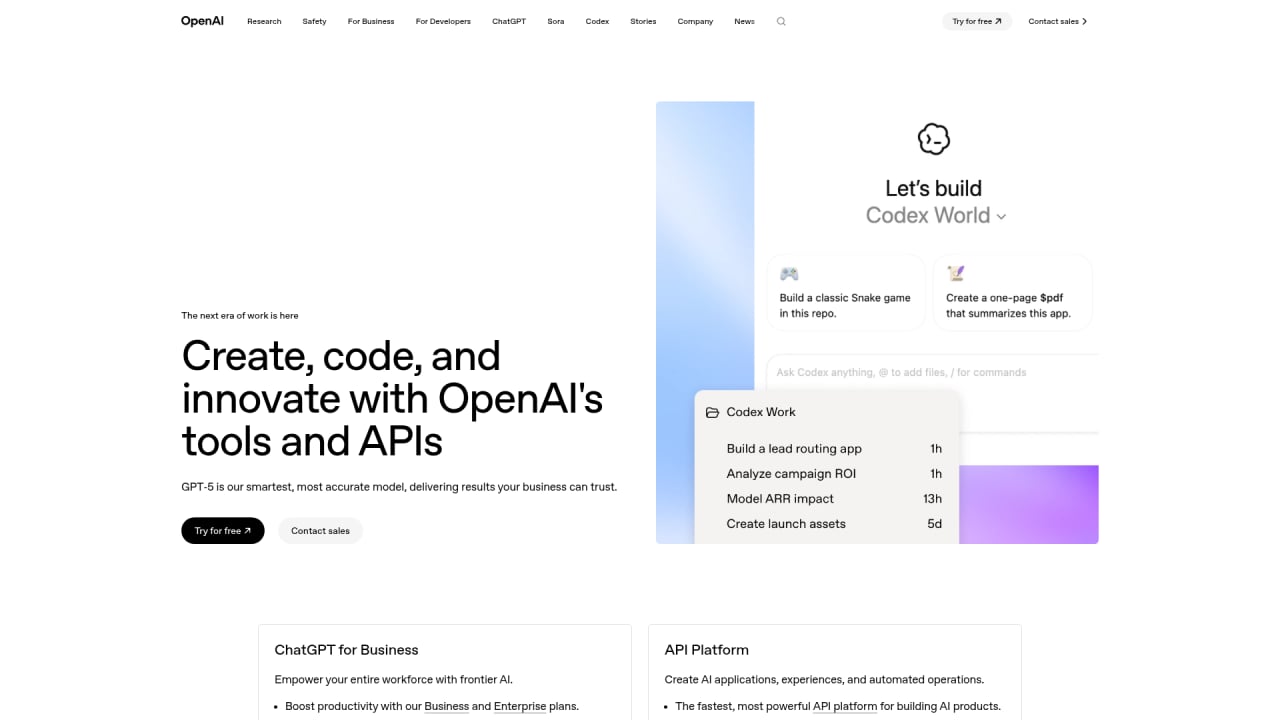Click the Codex Work panel title
This screenshot has height=720, width=1280.
tap(761, 412)
